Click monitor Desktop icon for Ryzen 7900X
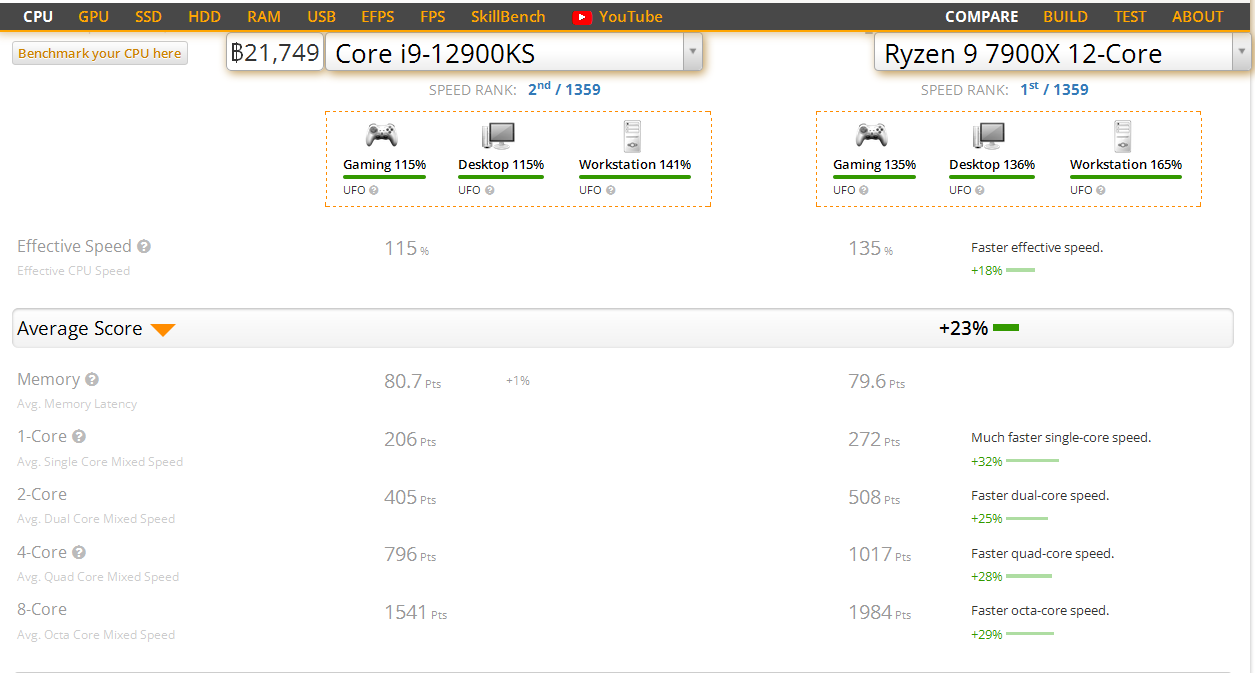This screenshot has height=673, width=1255. click(989, 136)
